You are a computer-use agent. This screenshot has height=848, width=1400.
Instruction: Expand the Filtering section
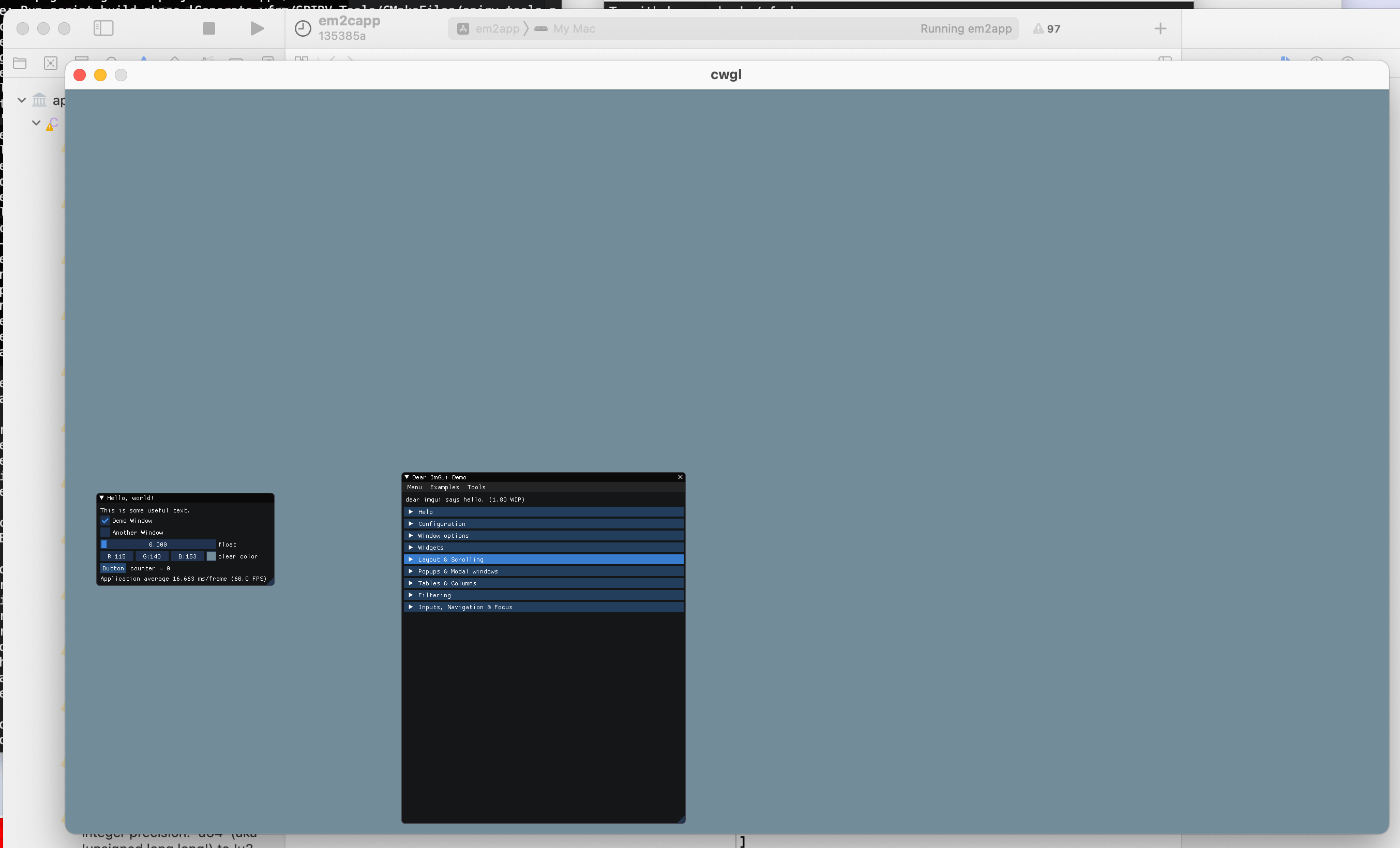tap(544, 595)
